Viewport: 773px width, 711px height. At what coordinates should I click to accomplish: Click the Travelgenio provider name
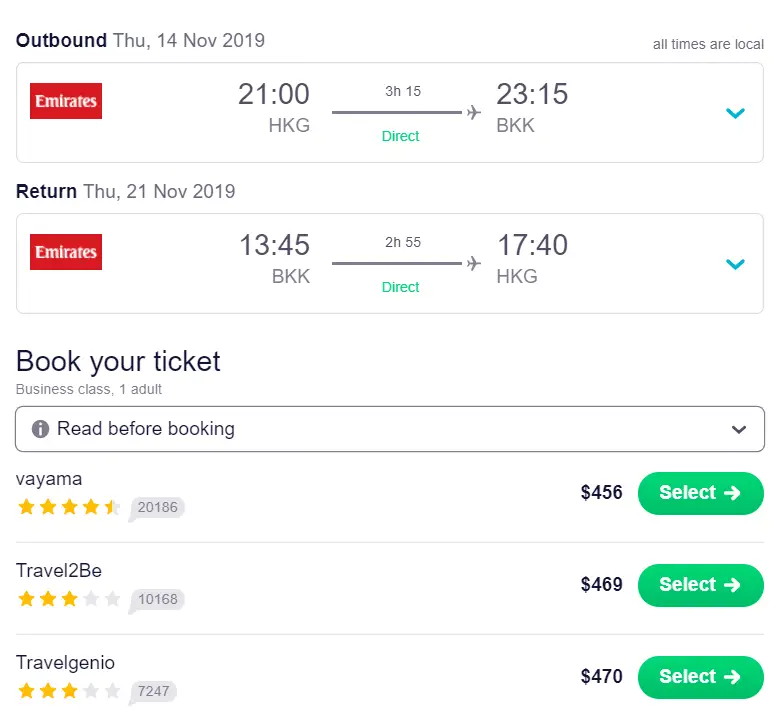click(65, 663)
